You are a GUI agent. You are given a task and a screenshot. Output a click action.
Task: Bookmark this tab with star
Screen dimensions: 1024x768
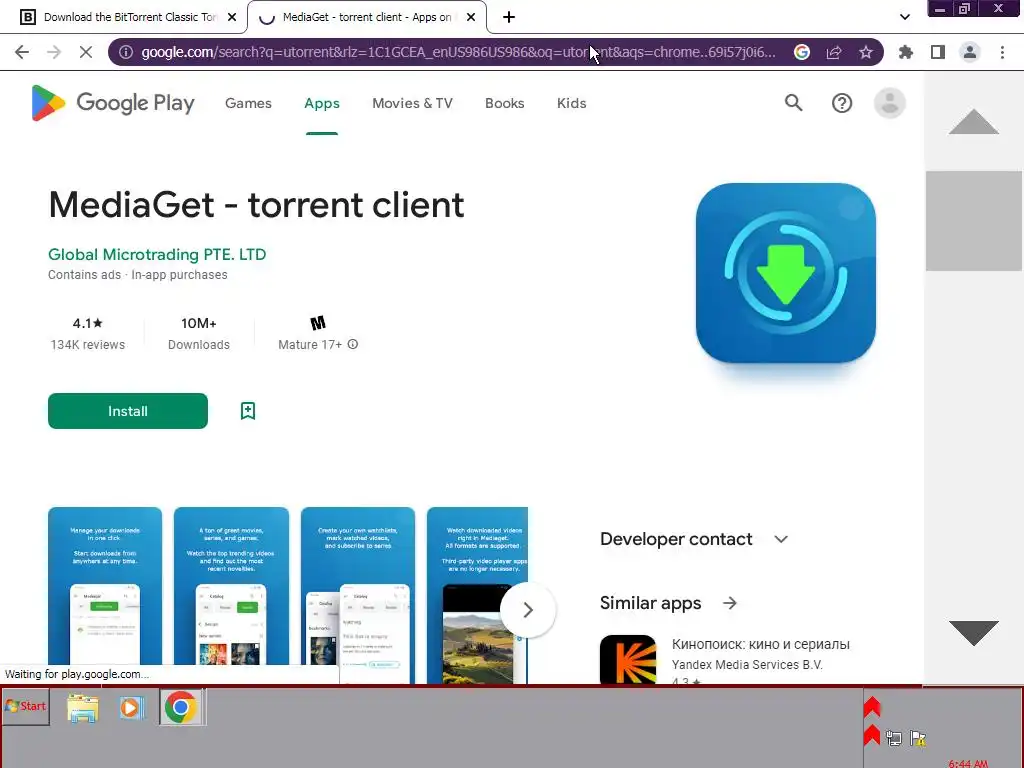[x=866, y=52]
